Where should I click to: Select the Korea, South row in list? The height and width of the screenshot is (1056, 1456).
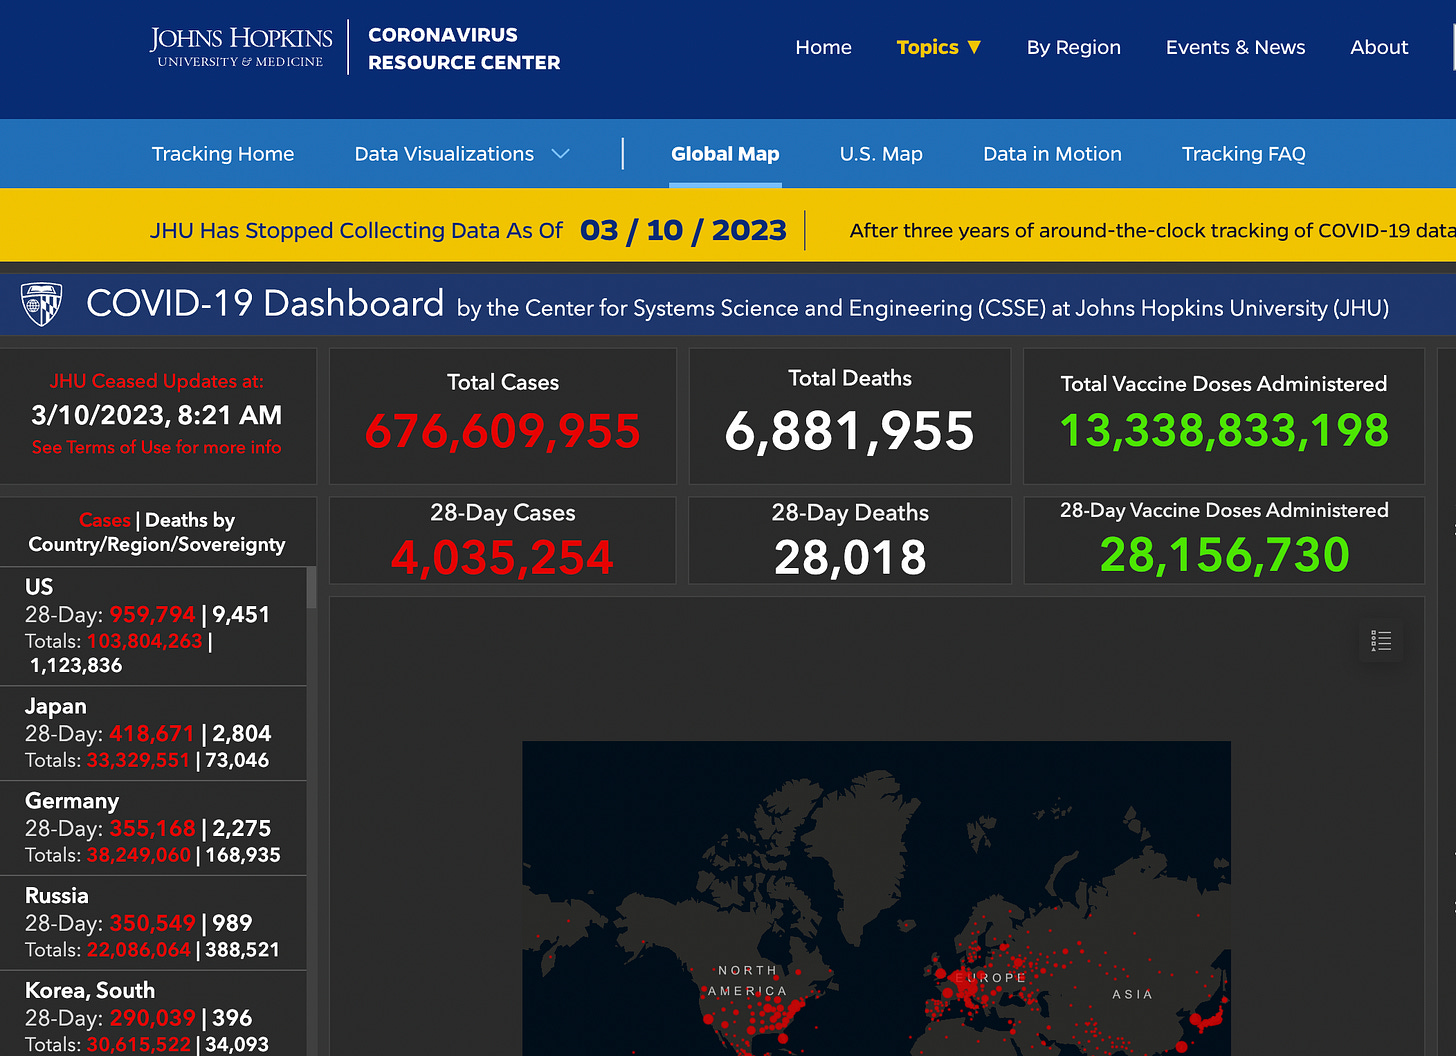tap(153, 1014)
